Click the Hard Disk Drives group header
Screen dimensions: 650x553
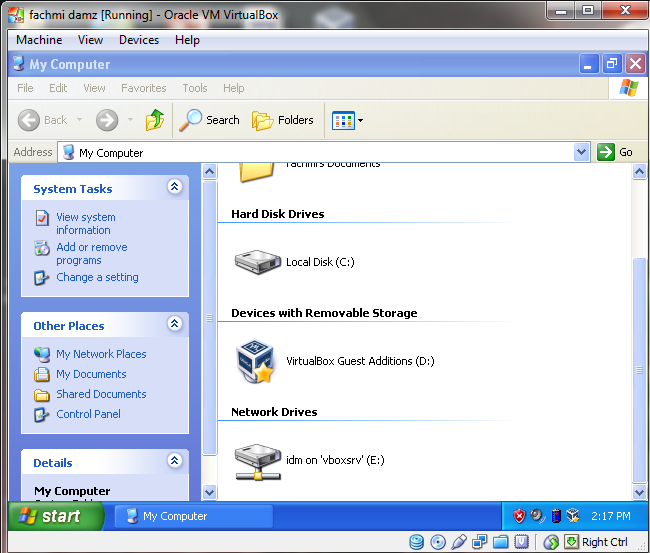pos(278,214)
